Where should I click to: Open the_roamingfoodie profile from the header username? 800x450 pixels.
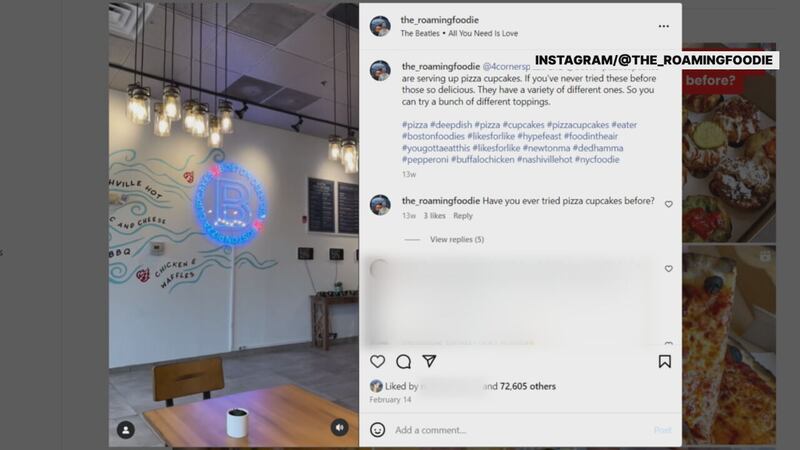[439, 20]
